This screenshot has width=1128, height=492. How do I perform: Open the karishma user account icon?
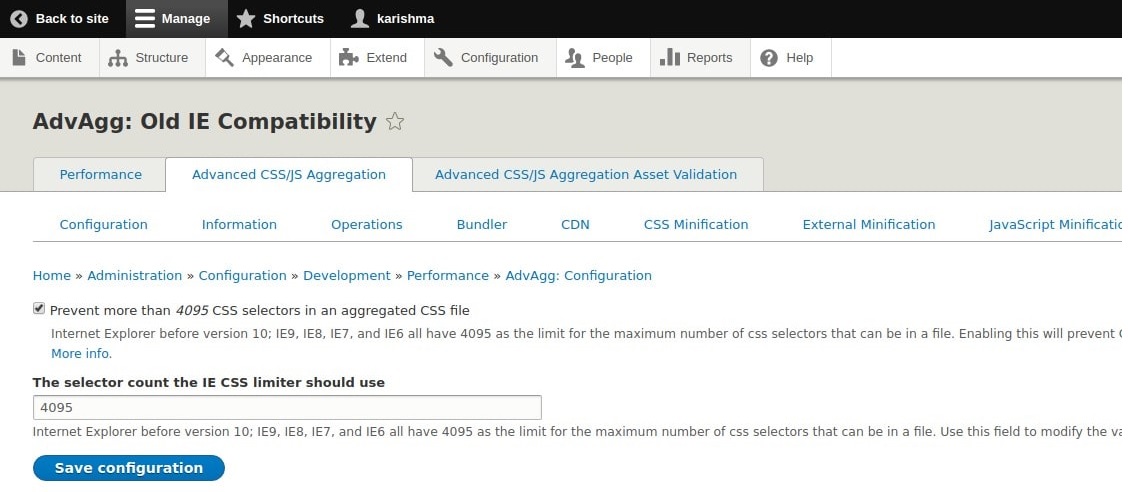(x=360, y=19)
